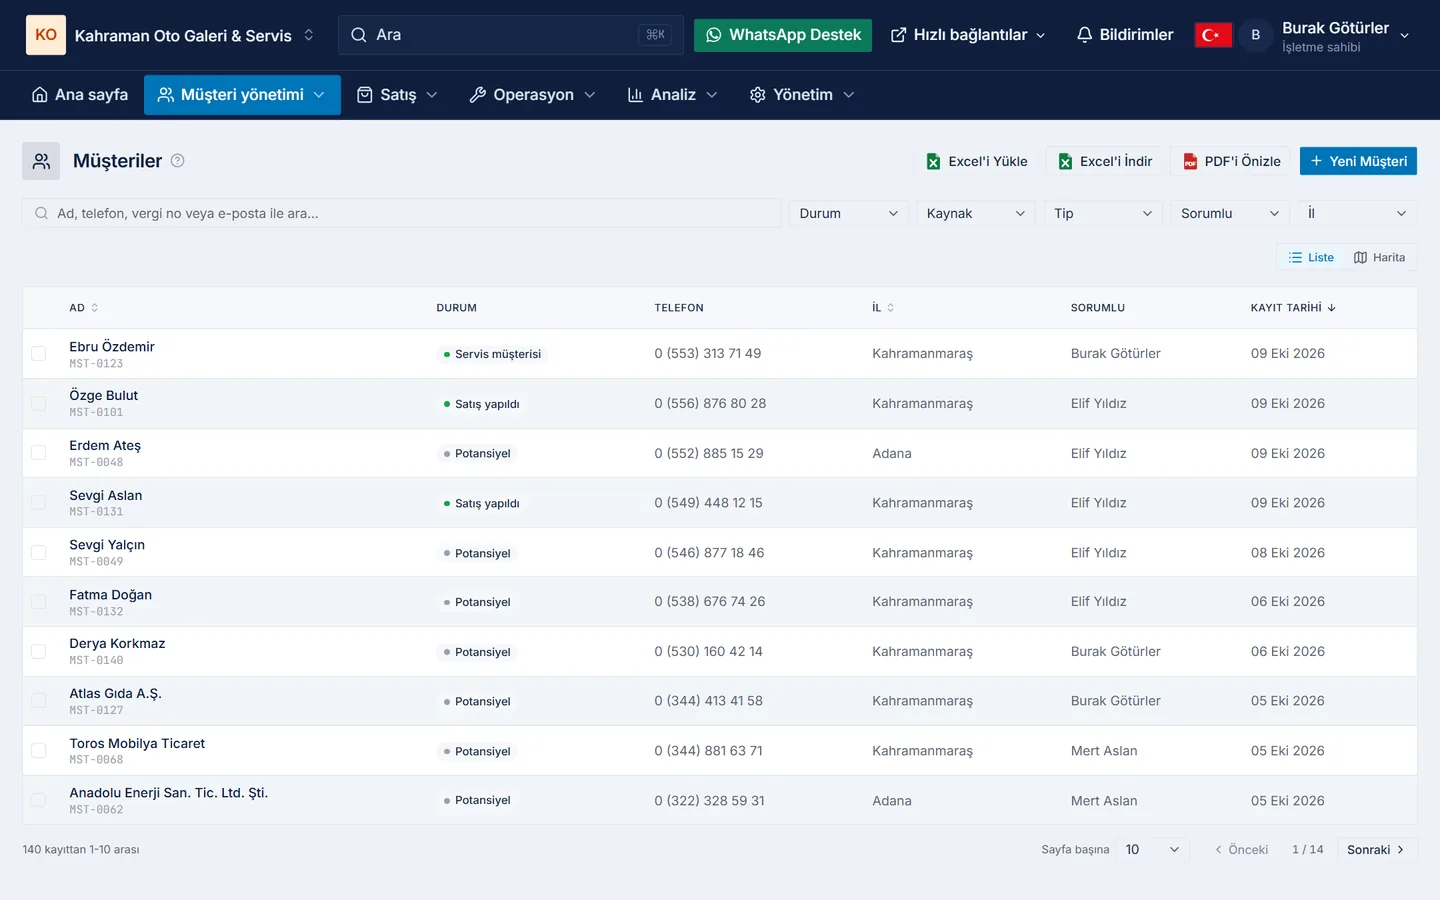1440x900 pixels.
Task: Open the Operasyon menu
Action: 532,95
